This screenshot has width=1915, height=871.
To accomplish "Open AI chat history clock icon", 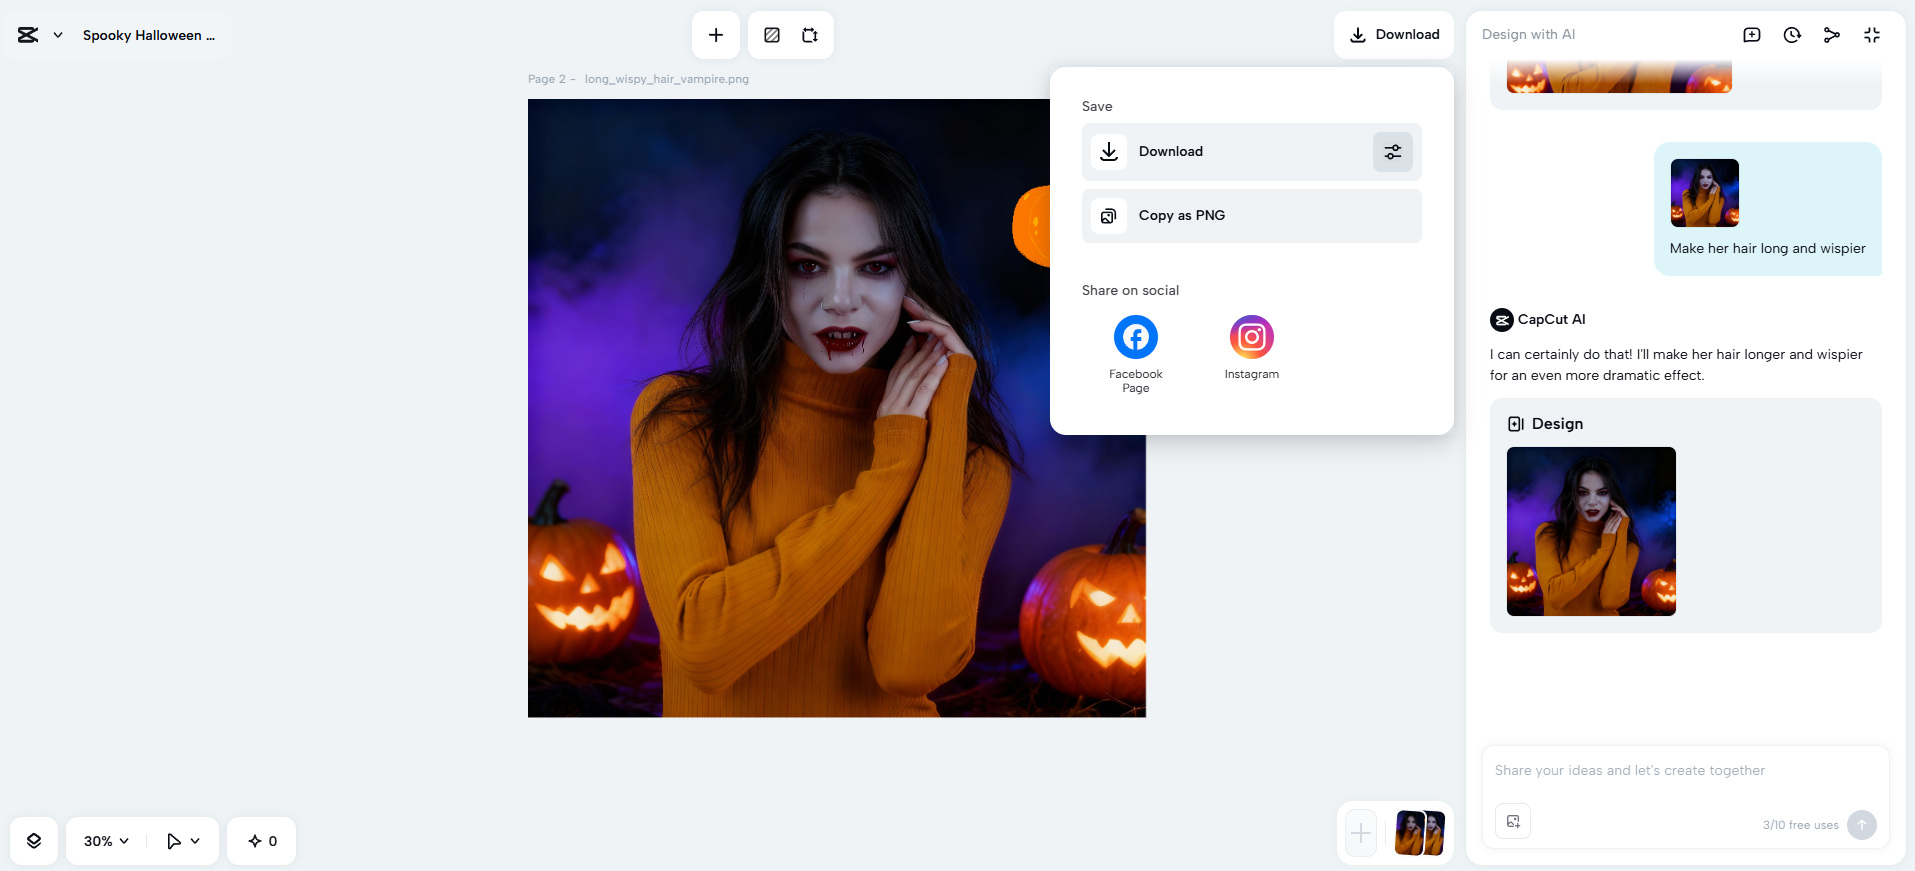I will [1792, 35].
